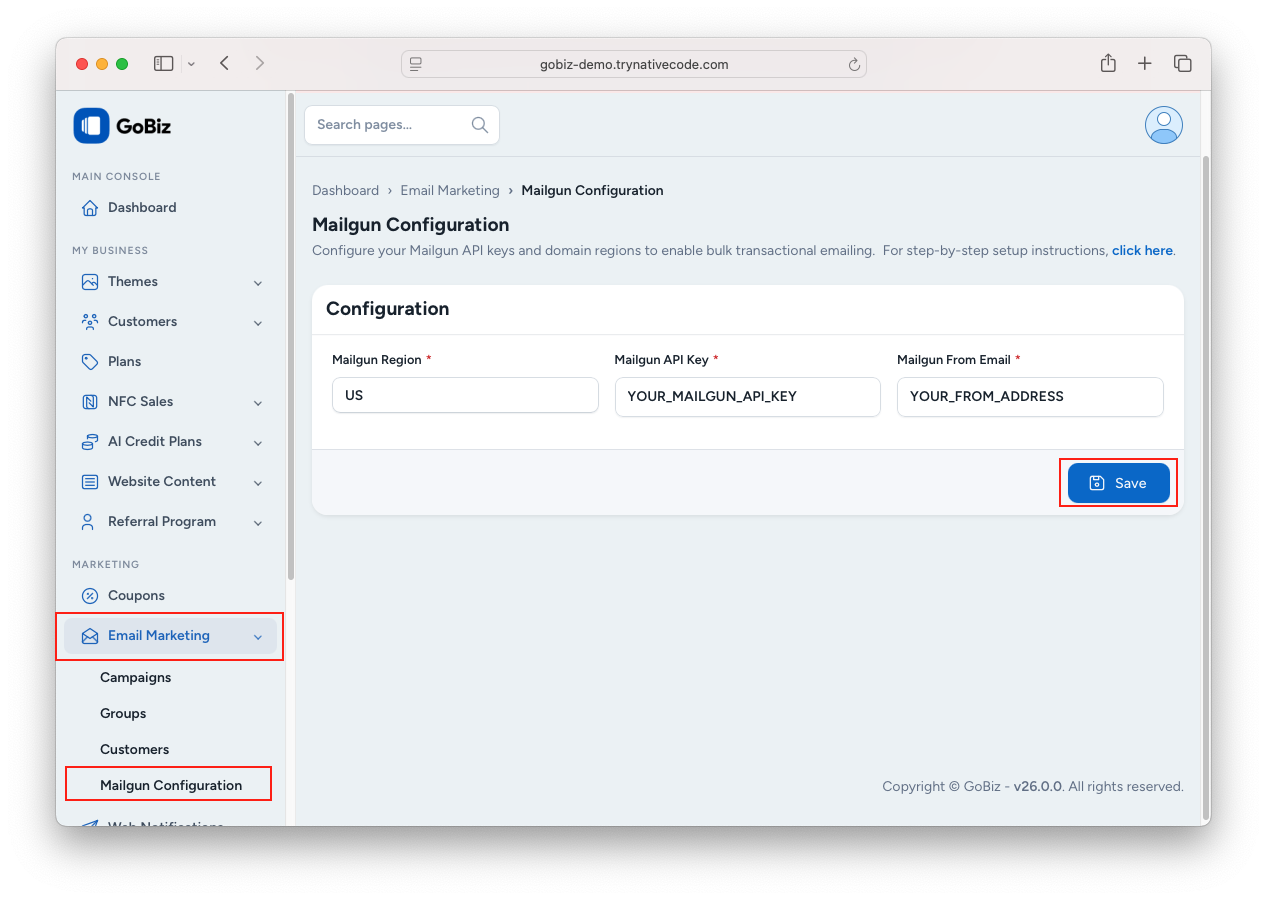This screenshot has height=900, width=1267.
Task: Save the Mailgun configuration
Action: [x=1118, y=483]
